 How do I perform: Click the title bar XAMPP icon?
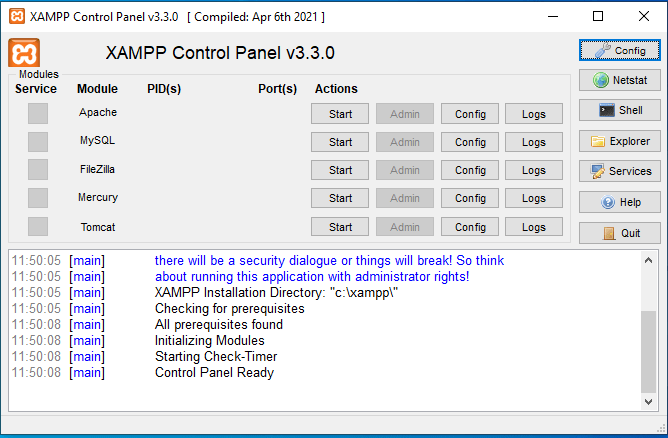tap(16, 16)
